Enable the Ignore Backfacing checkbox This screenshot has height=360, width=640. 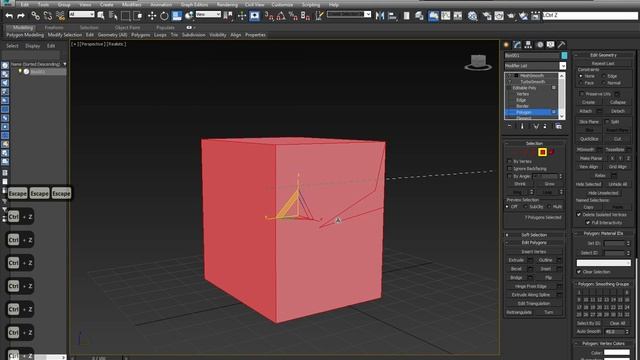click(509, 169)
